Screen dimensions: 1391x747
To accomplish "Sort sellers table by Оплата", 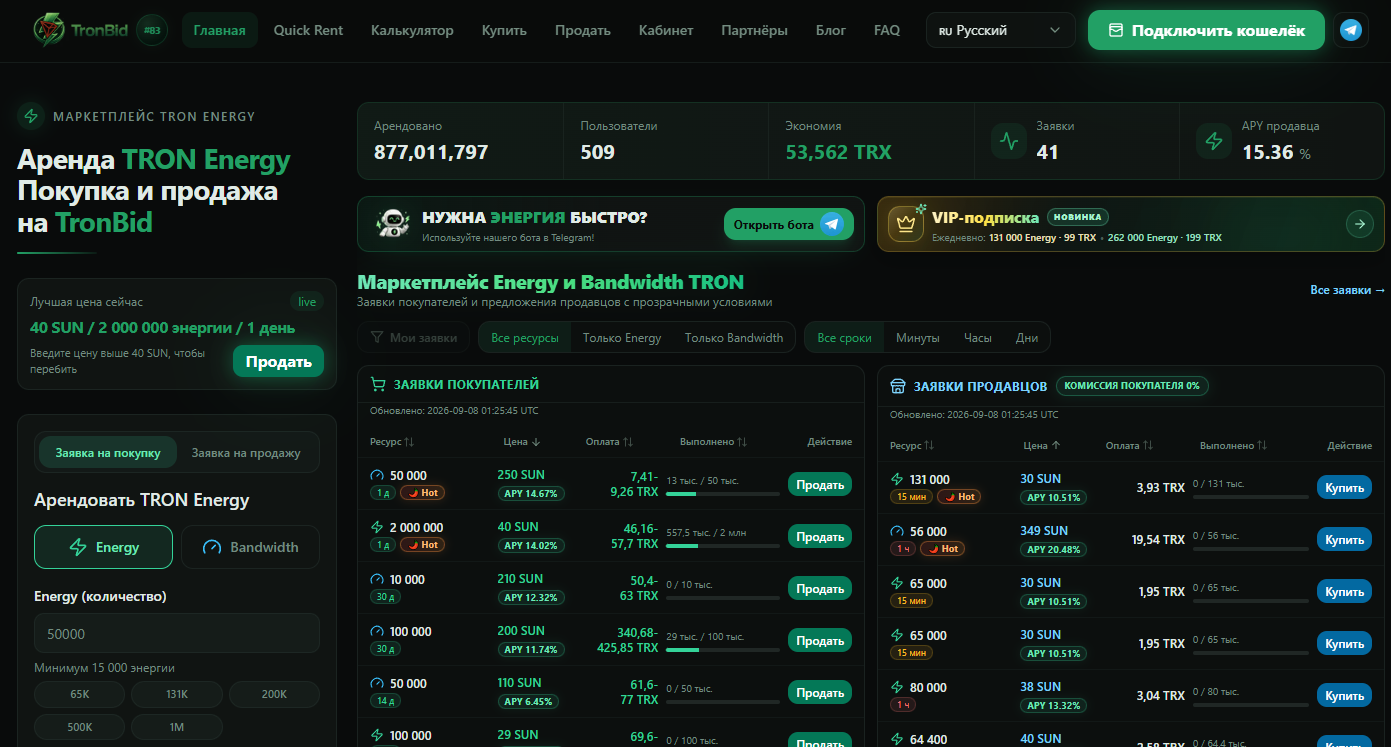I will pyautogui.click(x=1129, y=445).
